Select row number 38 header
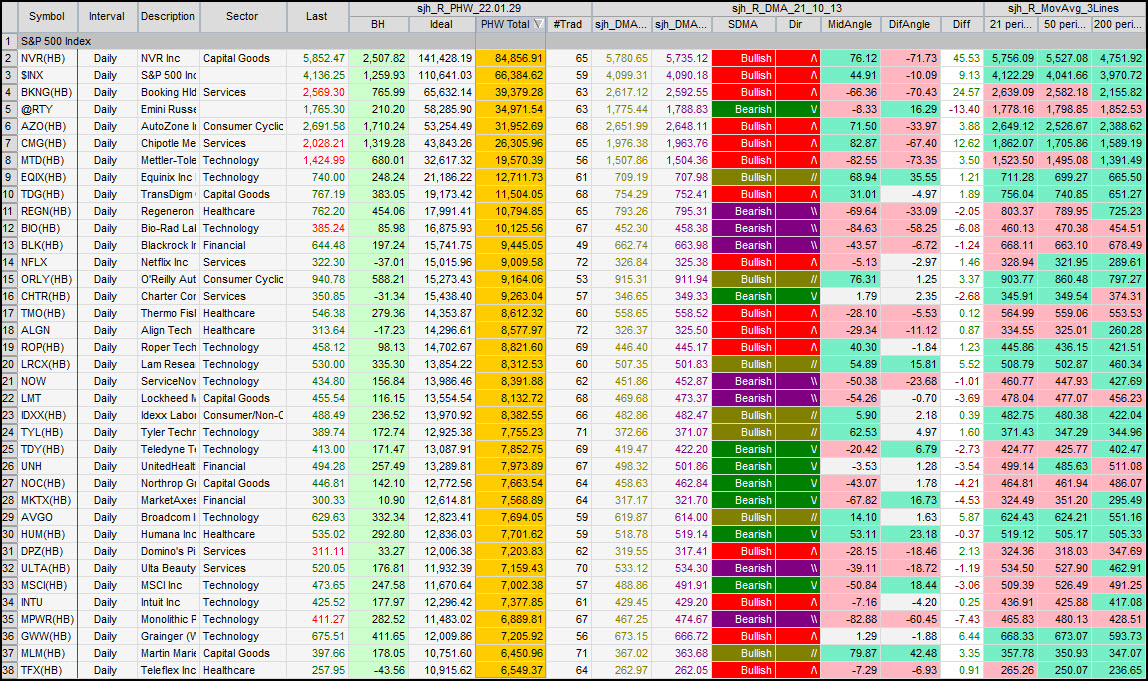This screenshot has height=681, width=1148. click(9, 671)
